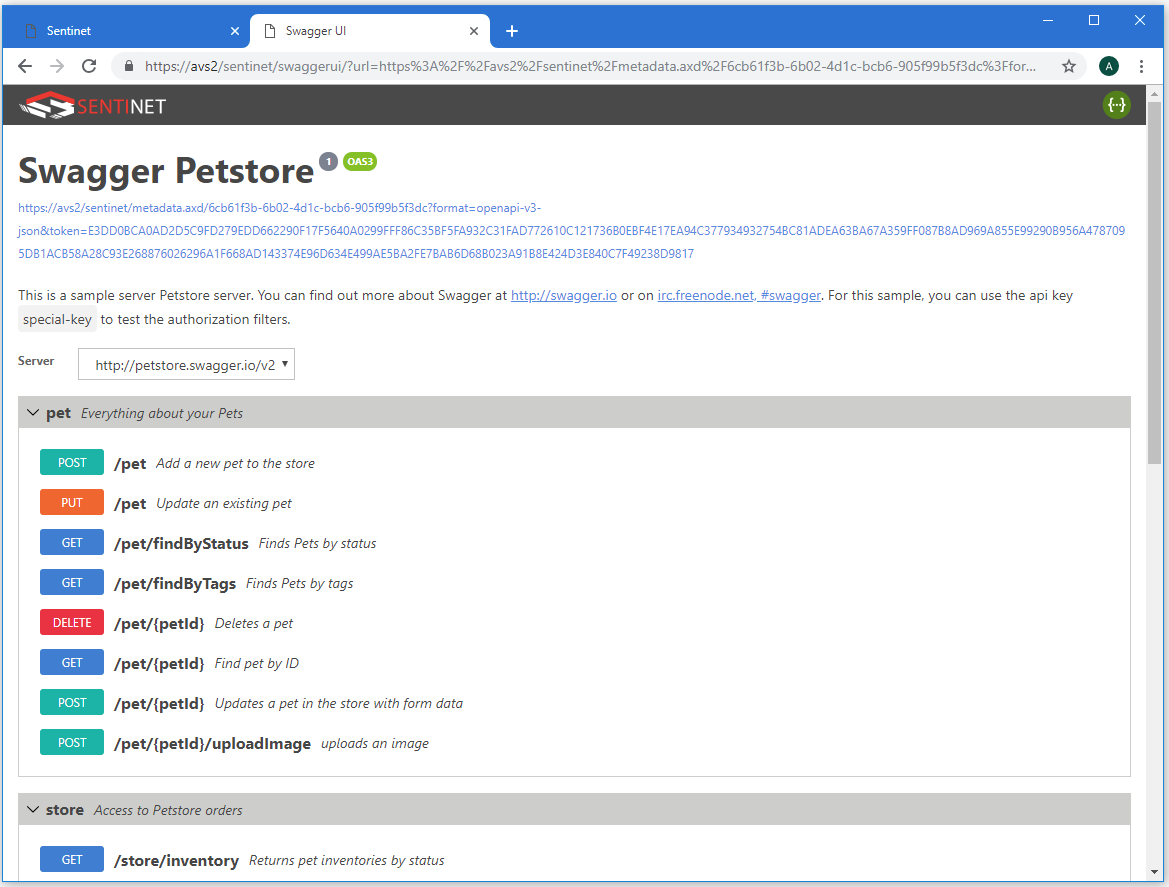Viewport: 1169px width, 887px height.
Task: Click the browser forward arrow
Action: click(x=57, y=66)
